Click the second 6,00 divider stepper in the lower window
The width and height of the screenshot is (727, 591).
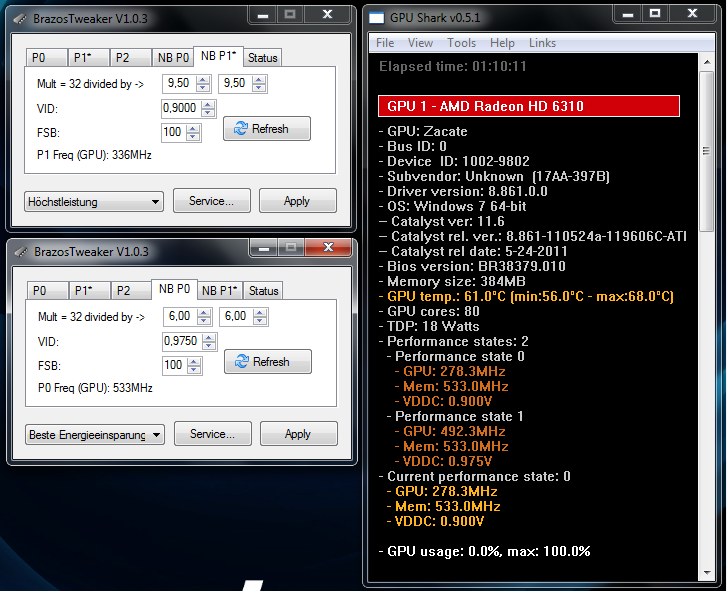click(x=260, y=317)
